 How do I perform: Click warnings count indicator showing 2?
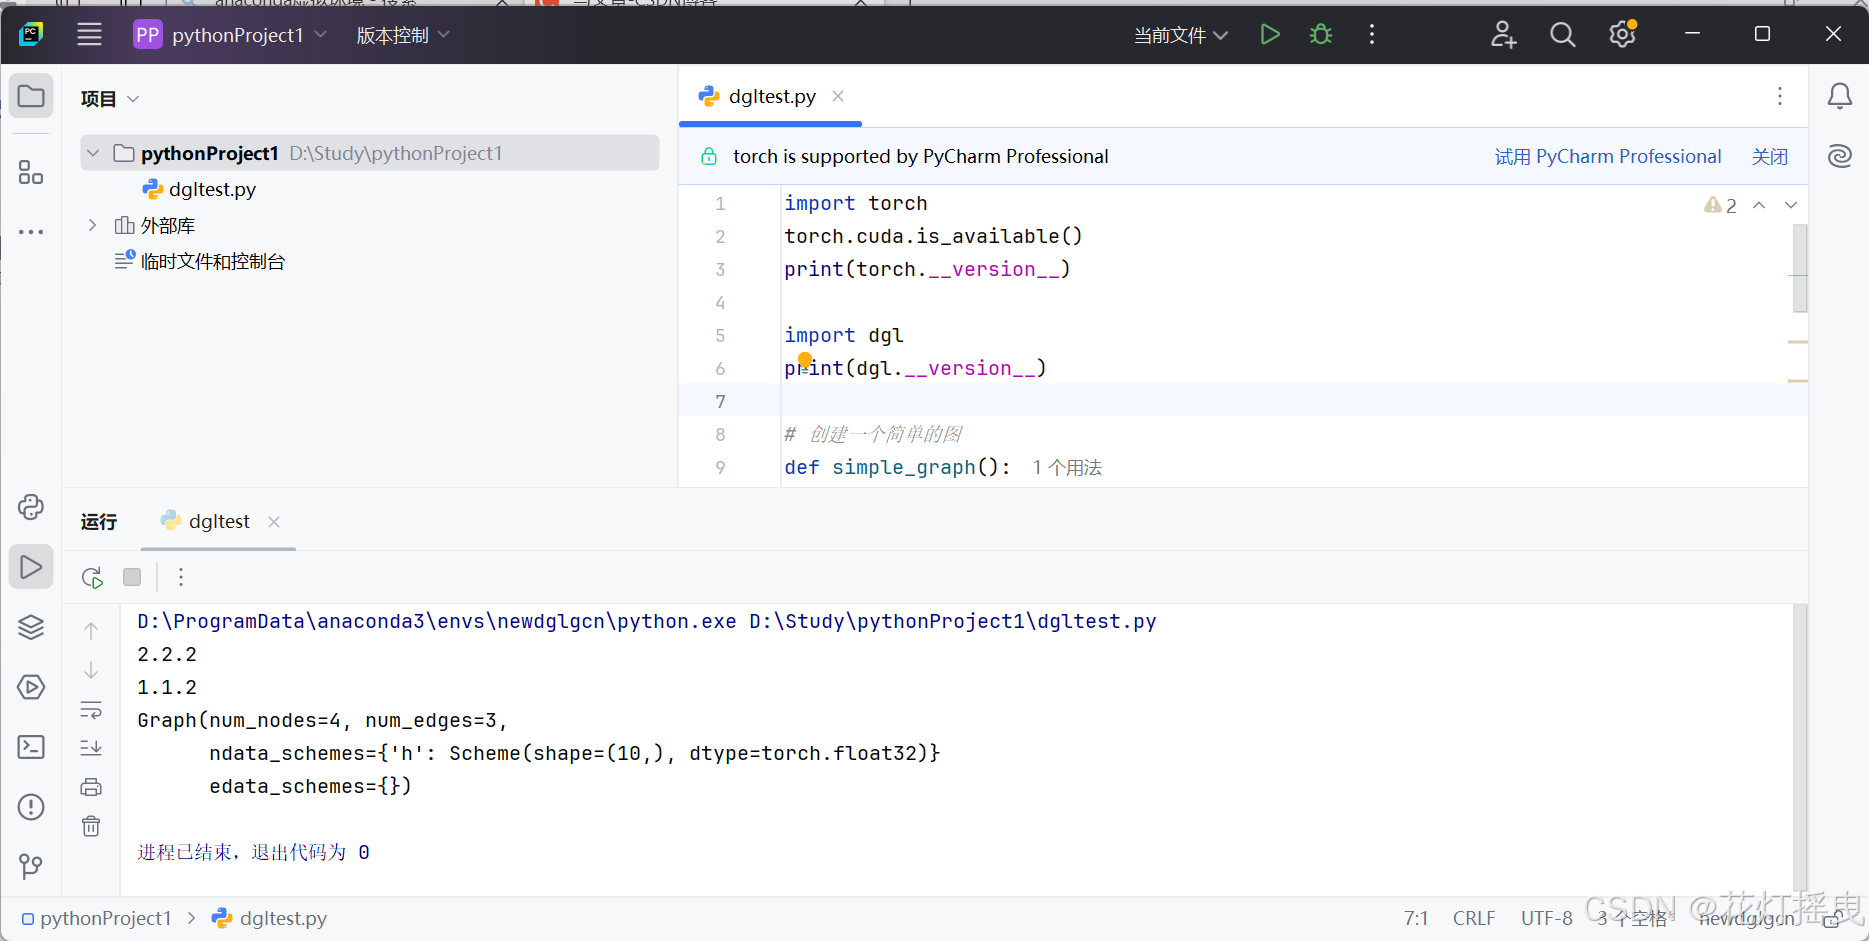coord(1720,205)
